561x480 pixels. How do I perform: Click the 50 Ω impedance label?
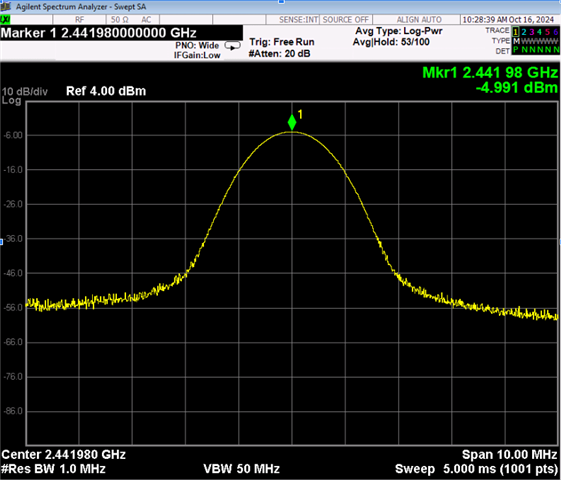[x=120, y=20]
